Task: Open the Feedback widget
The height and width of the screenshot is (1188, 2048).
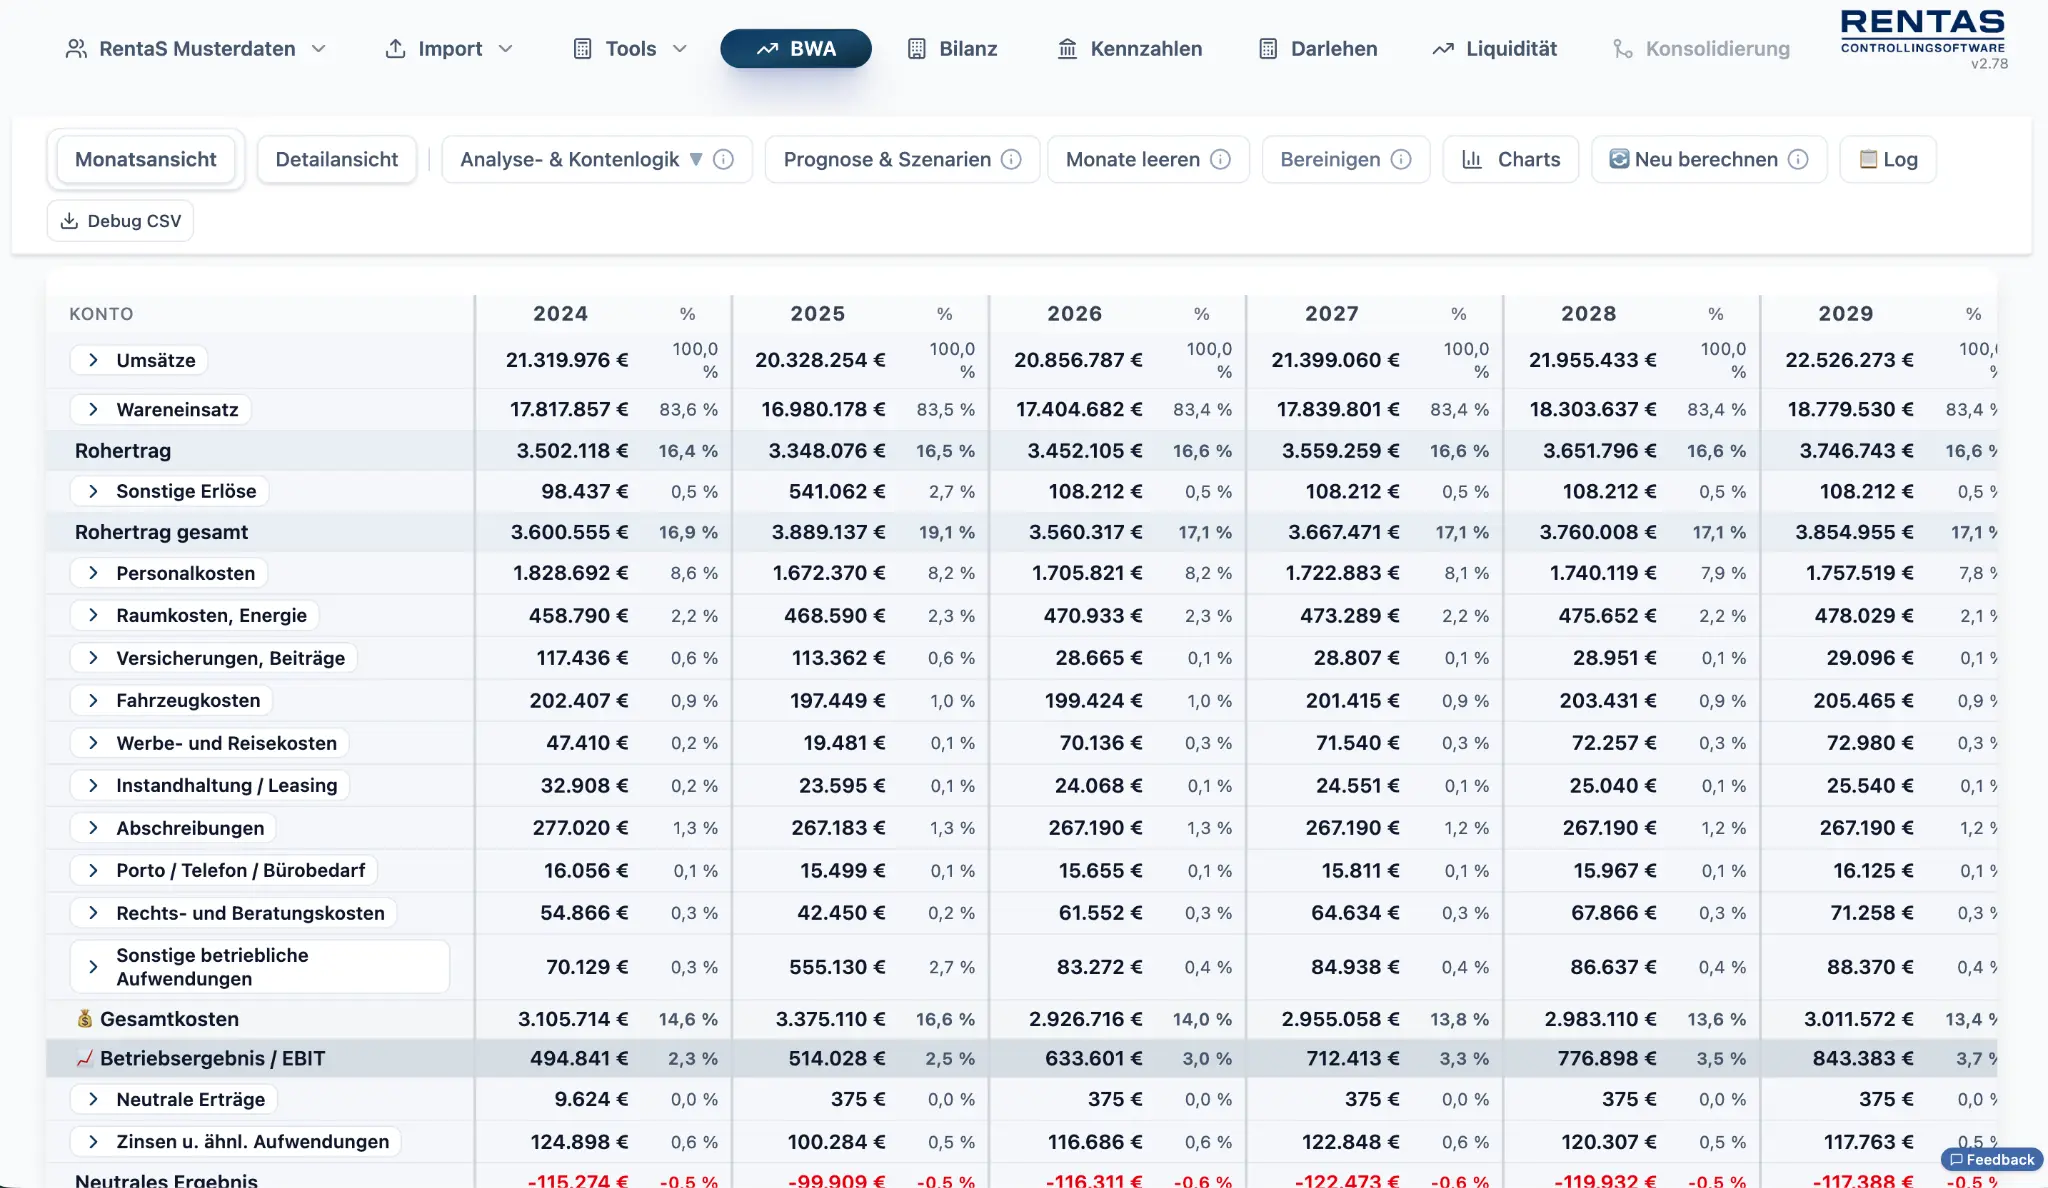Action: (x=1991, y=1160)
